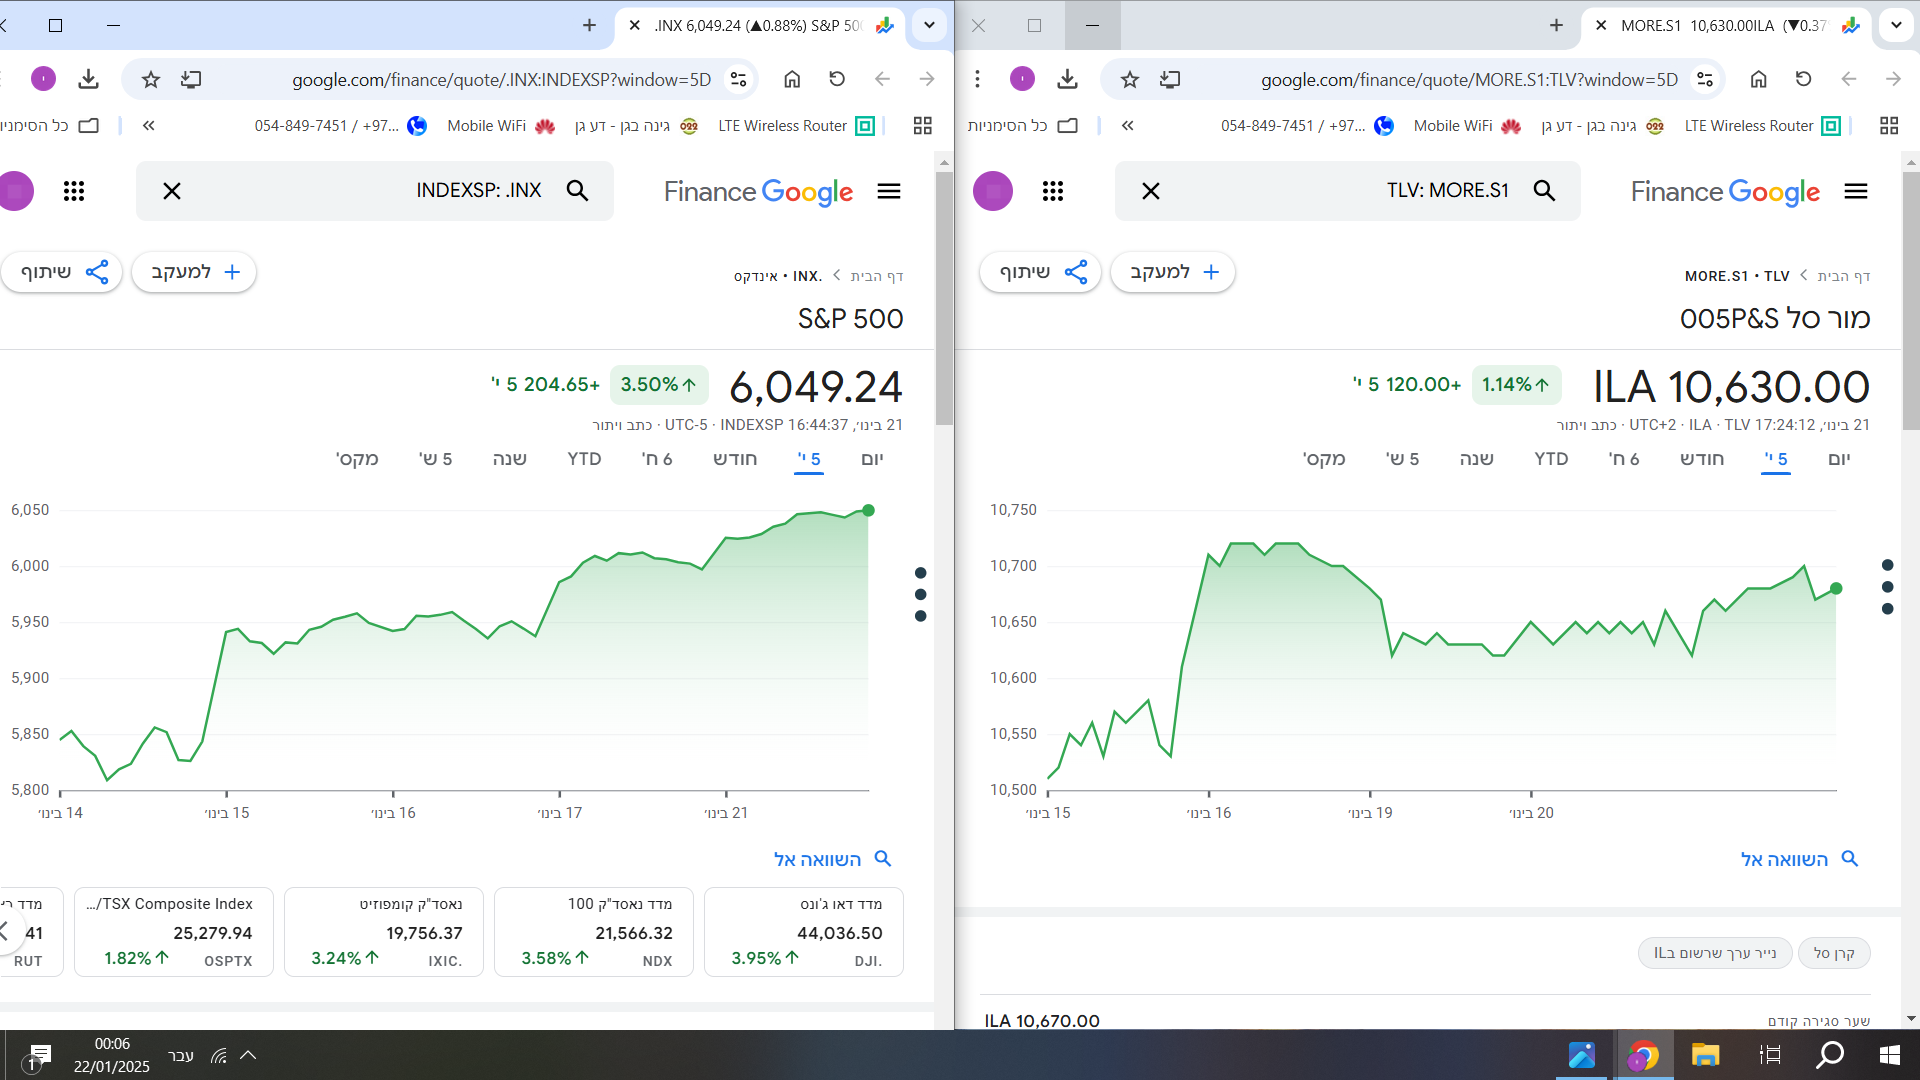
Task: Select חודש range tab on MORE.S1 chart
Action: (1701, 459)
